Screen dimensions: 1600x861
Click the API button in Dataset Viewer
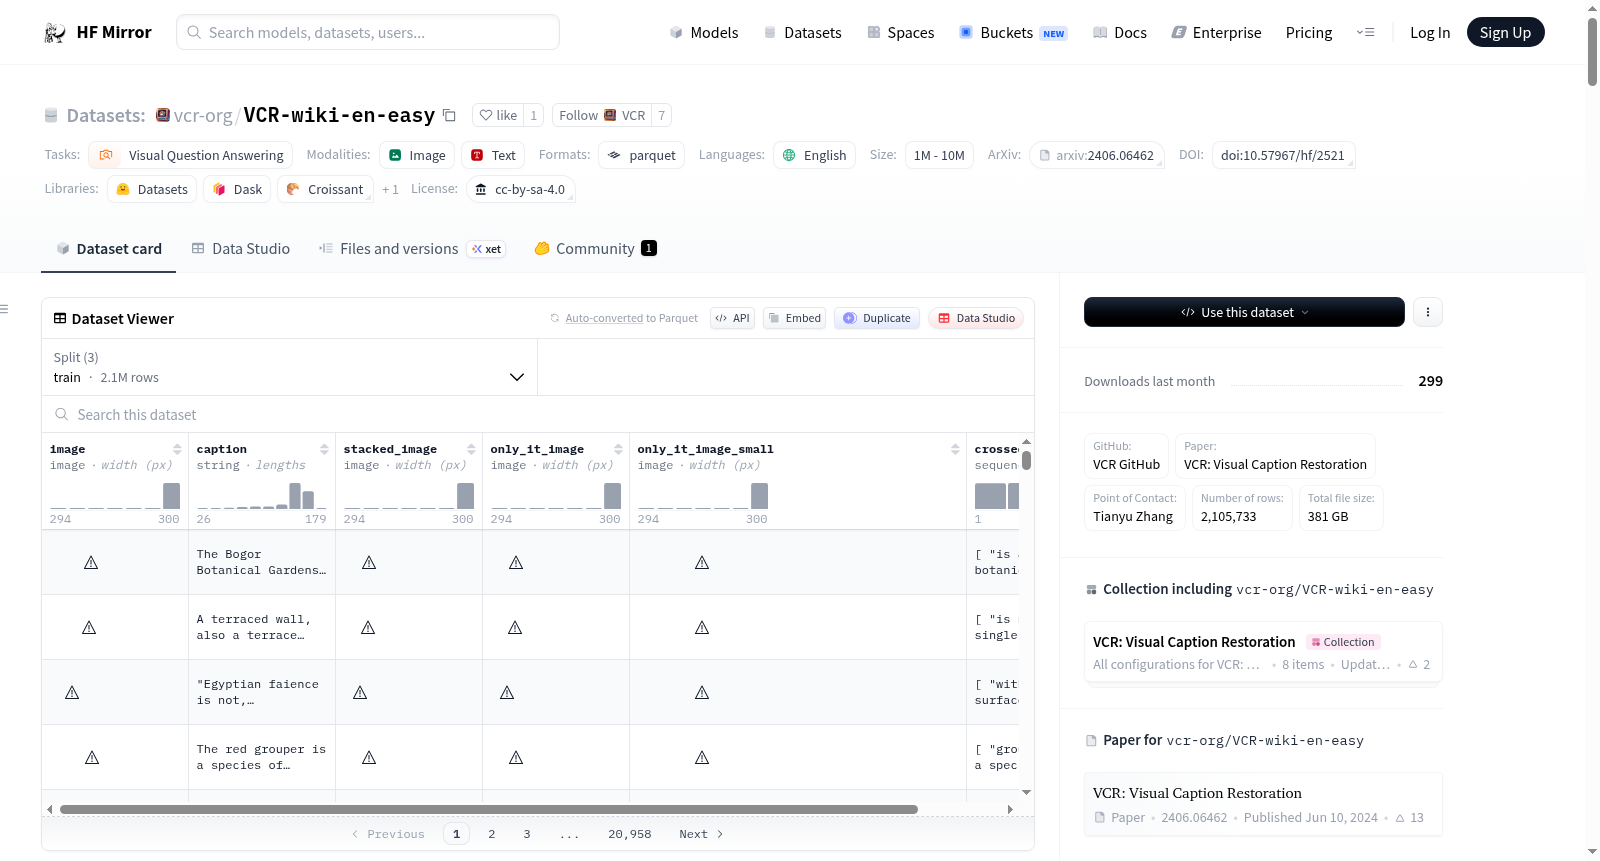coord(732,318)
